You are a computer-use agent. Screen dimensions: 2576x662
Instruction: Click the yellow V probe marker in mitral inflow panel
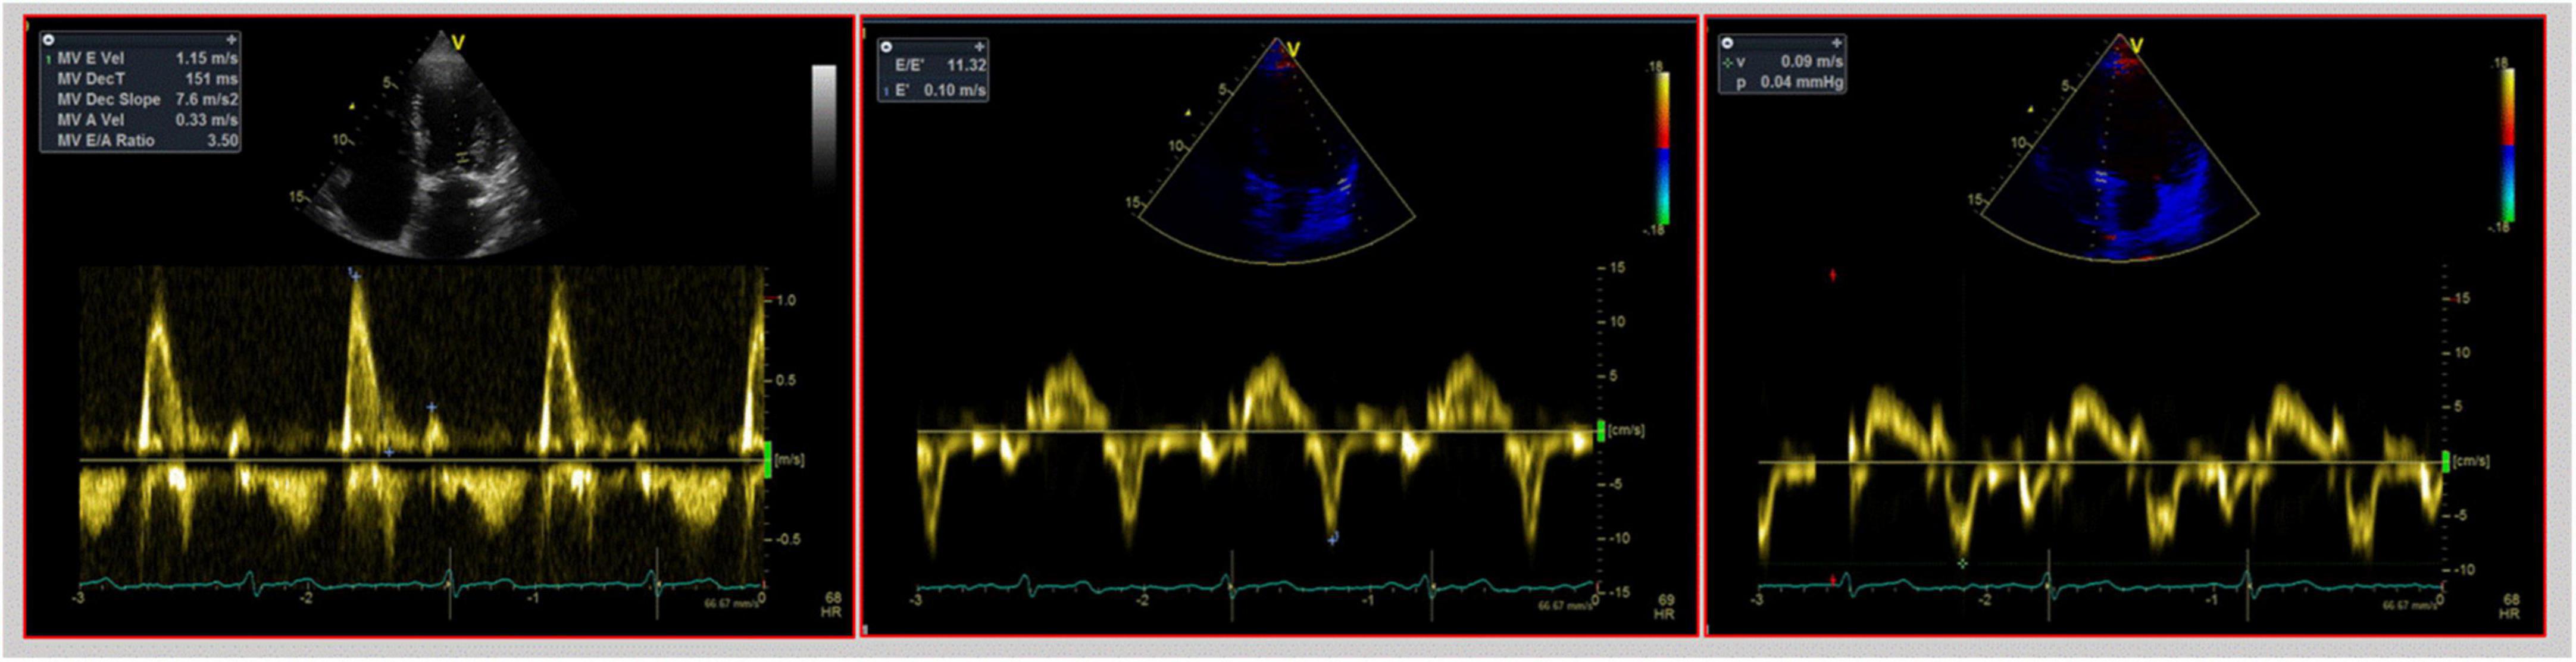click(x=459, y=42)
